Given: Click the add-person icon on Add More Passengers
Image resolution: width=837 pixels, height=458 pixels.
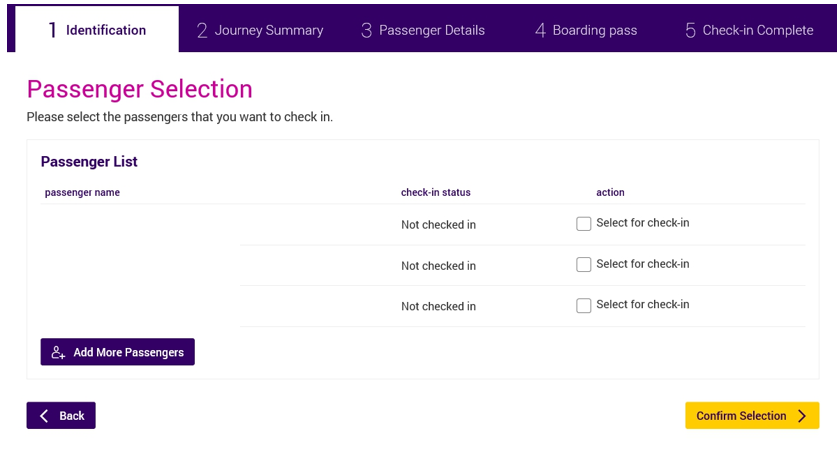Looking at the screenshot, I should point(58,352).
